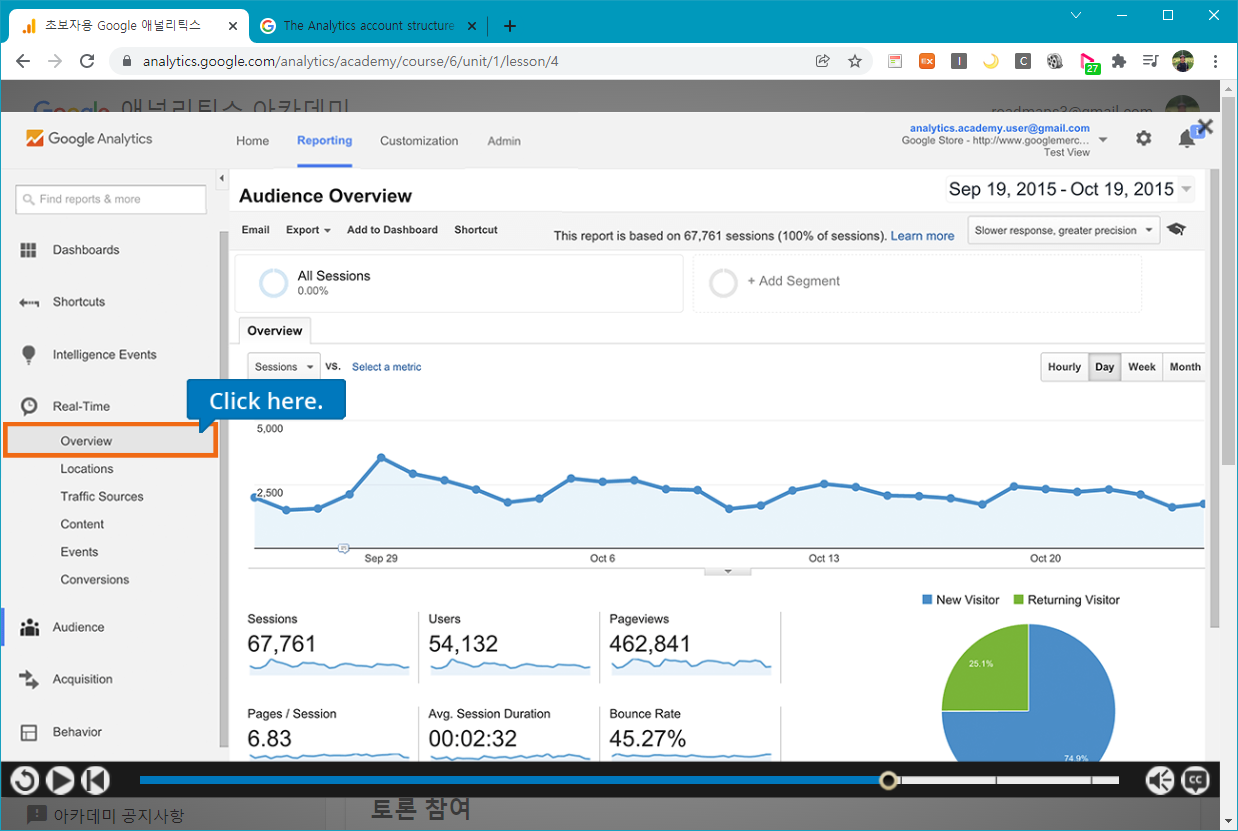The image size is (1238, 831).
Task: Open the response precision dropdown
Action: click(x=1064, y=230)
